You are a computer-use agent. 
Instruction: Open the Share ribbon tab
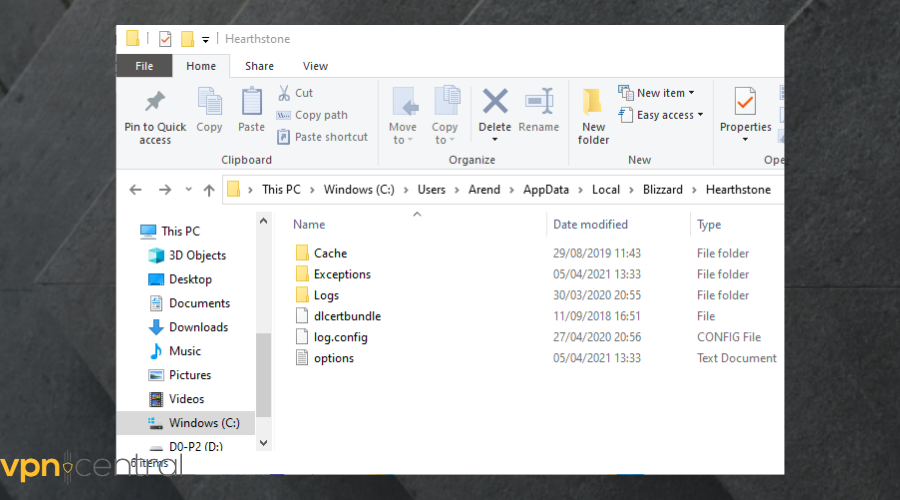tap(259, 66)
